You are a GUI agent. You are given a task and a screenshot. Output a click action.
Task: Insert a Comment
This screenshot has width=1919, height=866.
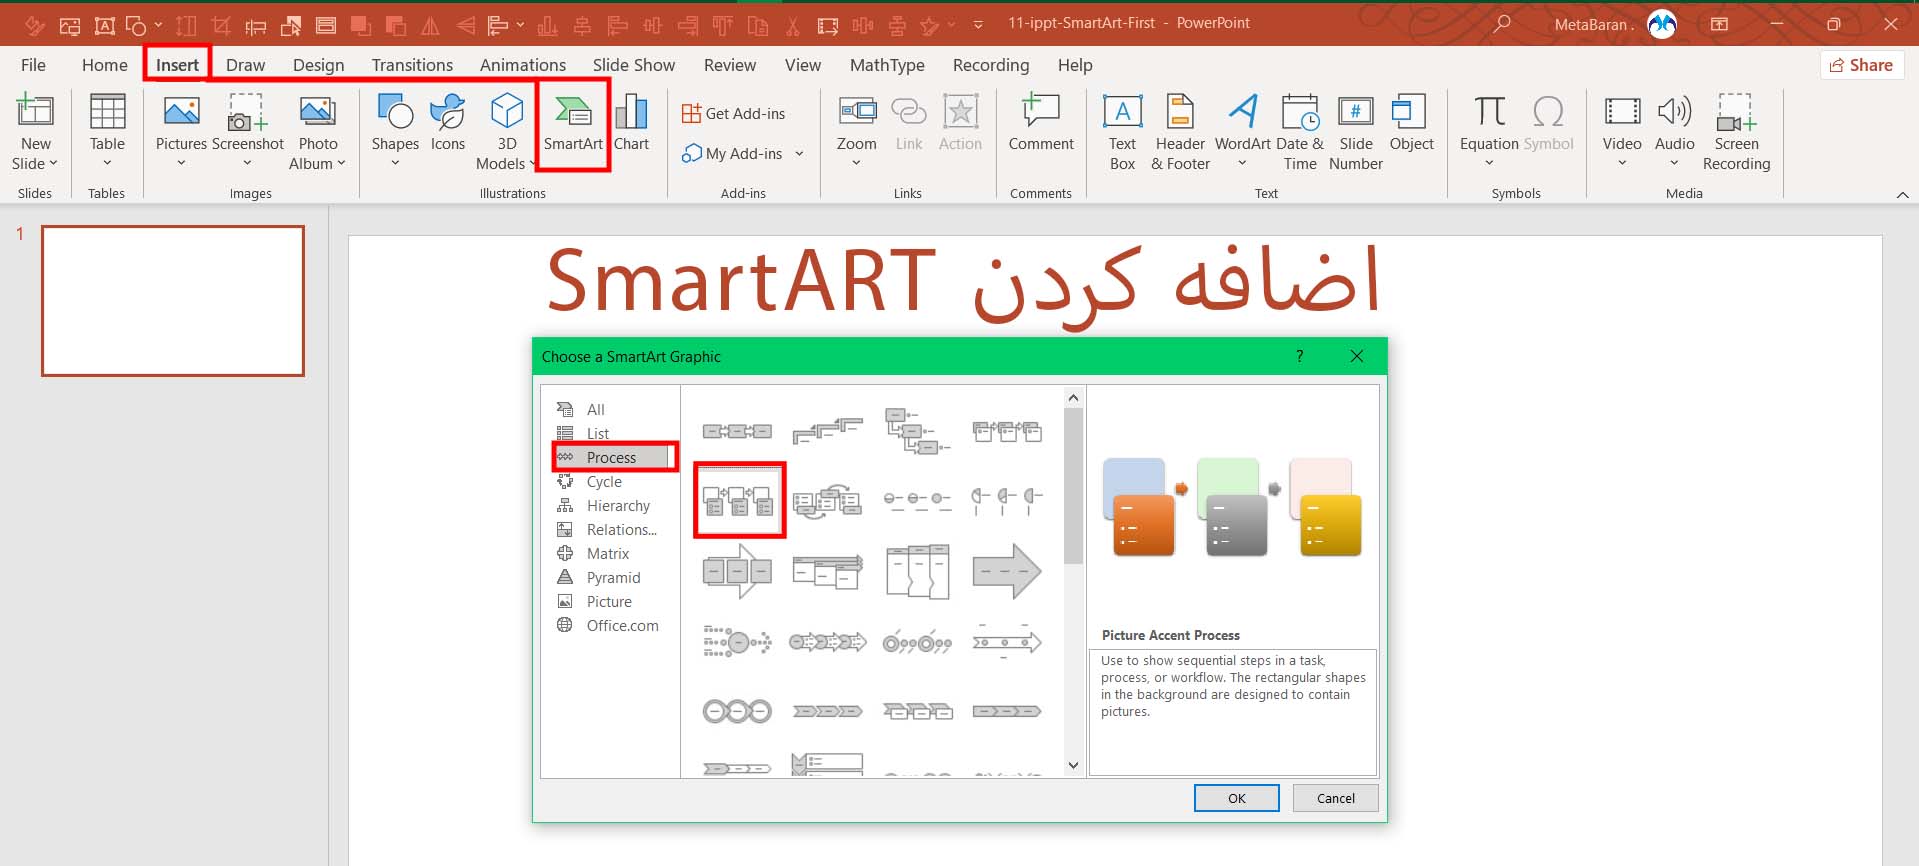point(1041,124)
